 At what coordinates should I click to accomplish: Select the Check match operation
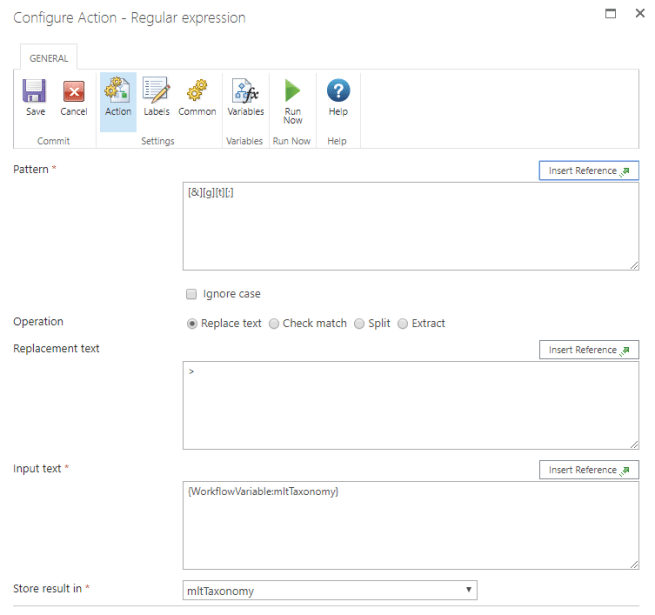pos(274,324)
